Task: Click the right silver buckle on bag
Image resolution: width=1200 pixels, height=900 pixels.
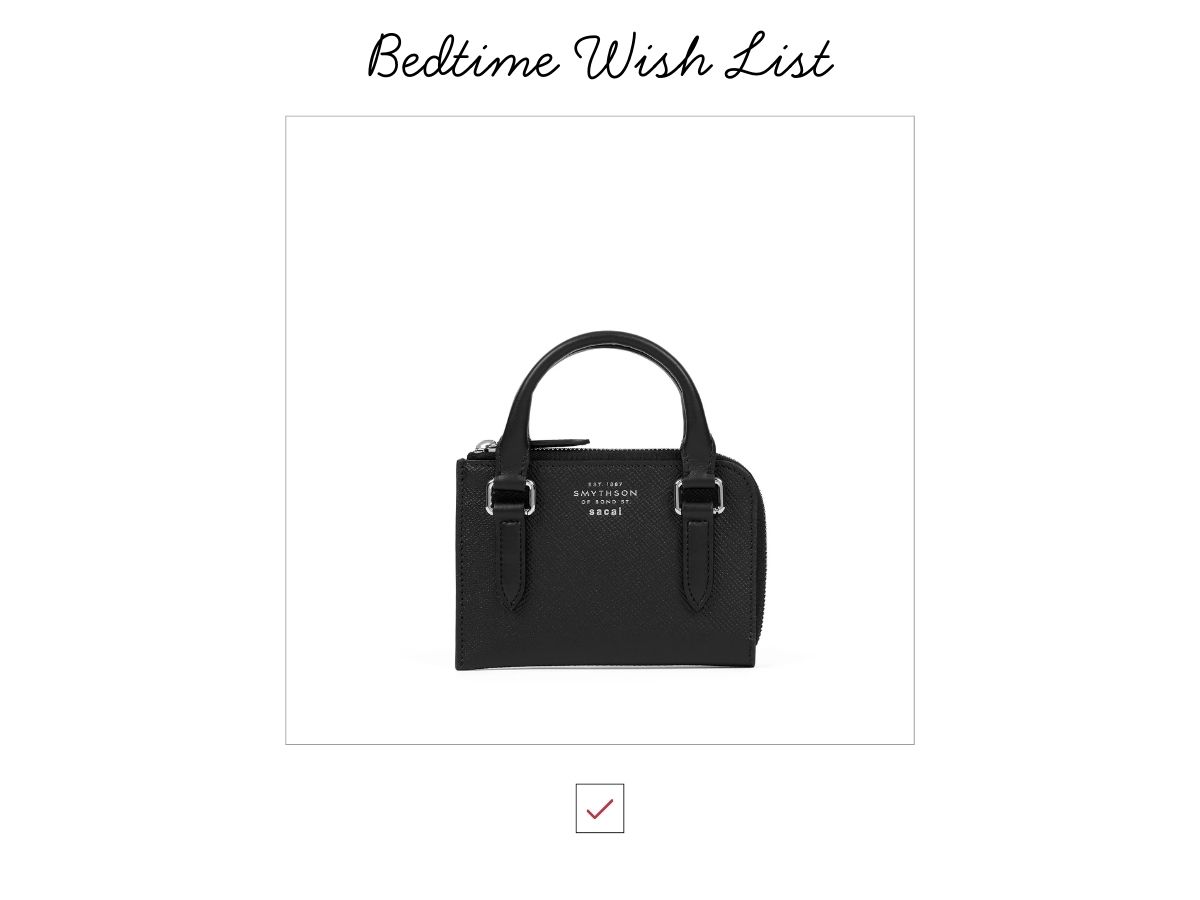Action: pyautogui.click(x=699, y=496)
